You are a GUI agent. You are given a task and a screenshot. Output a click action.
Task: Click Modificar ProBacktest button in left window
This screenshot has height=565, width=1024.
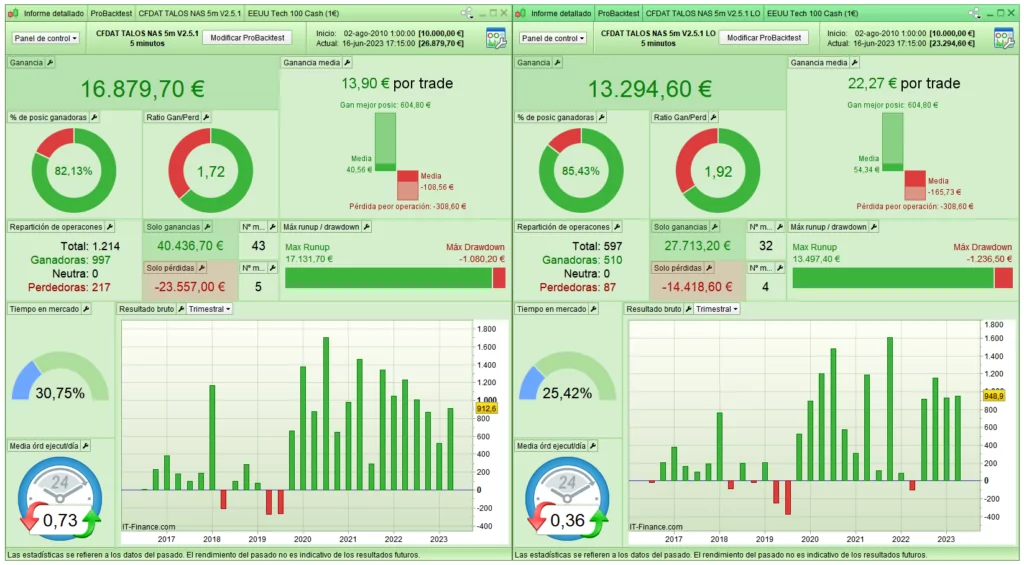pyautogui.click(x=247, y=38)
